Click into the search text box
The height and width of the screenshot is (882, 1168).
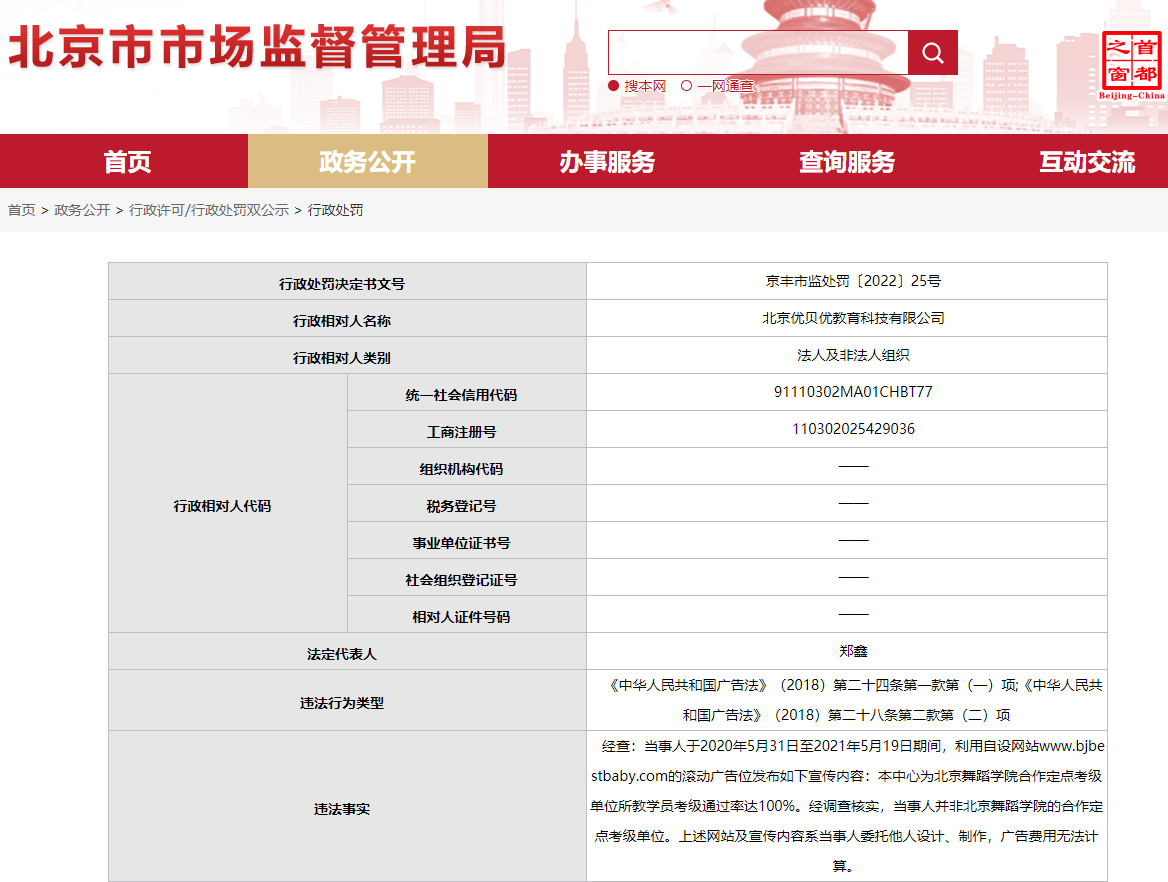coord(758,53)
